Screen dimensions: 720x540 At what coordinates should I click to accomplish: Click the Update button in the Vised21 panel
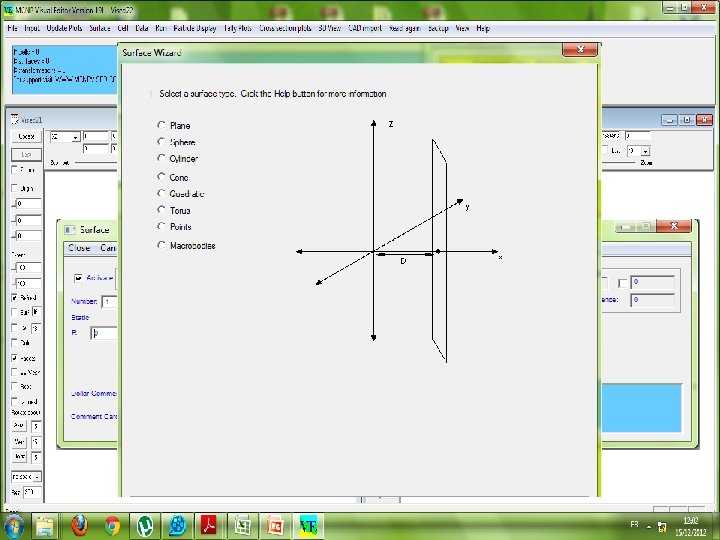[26, 136]
